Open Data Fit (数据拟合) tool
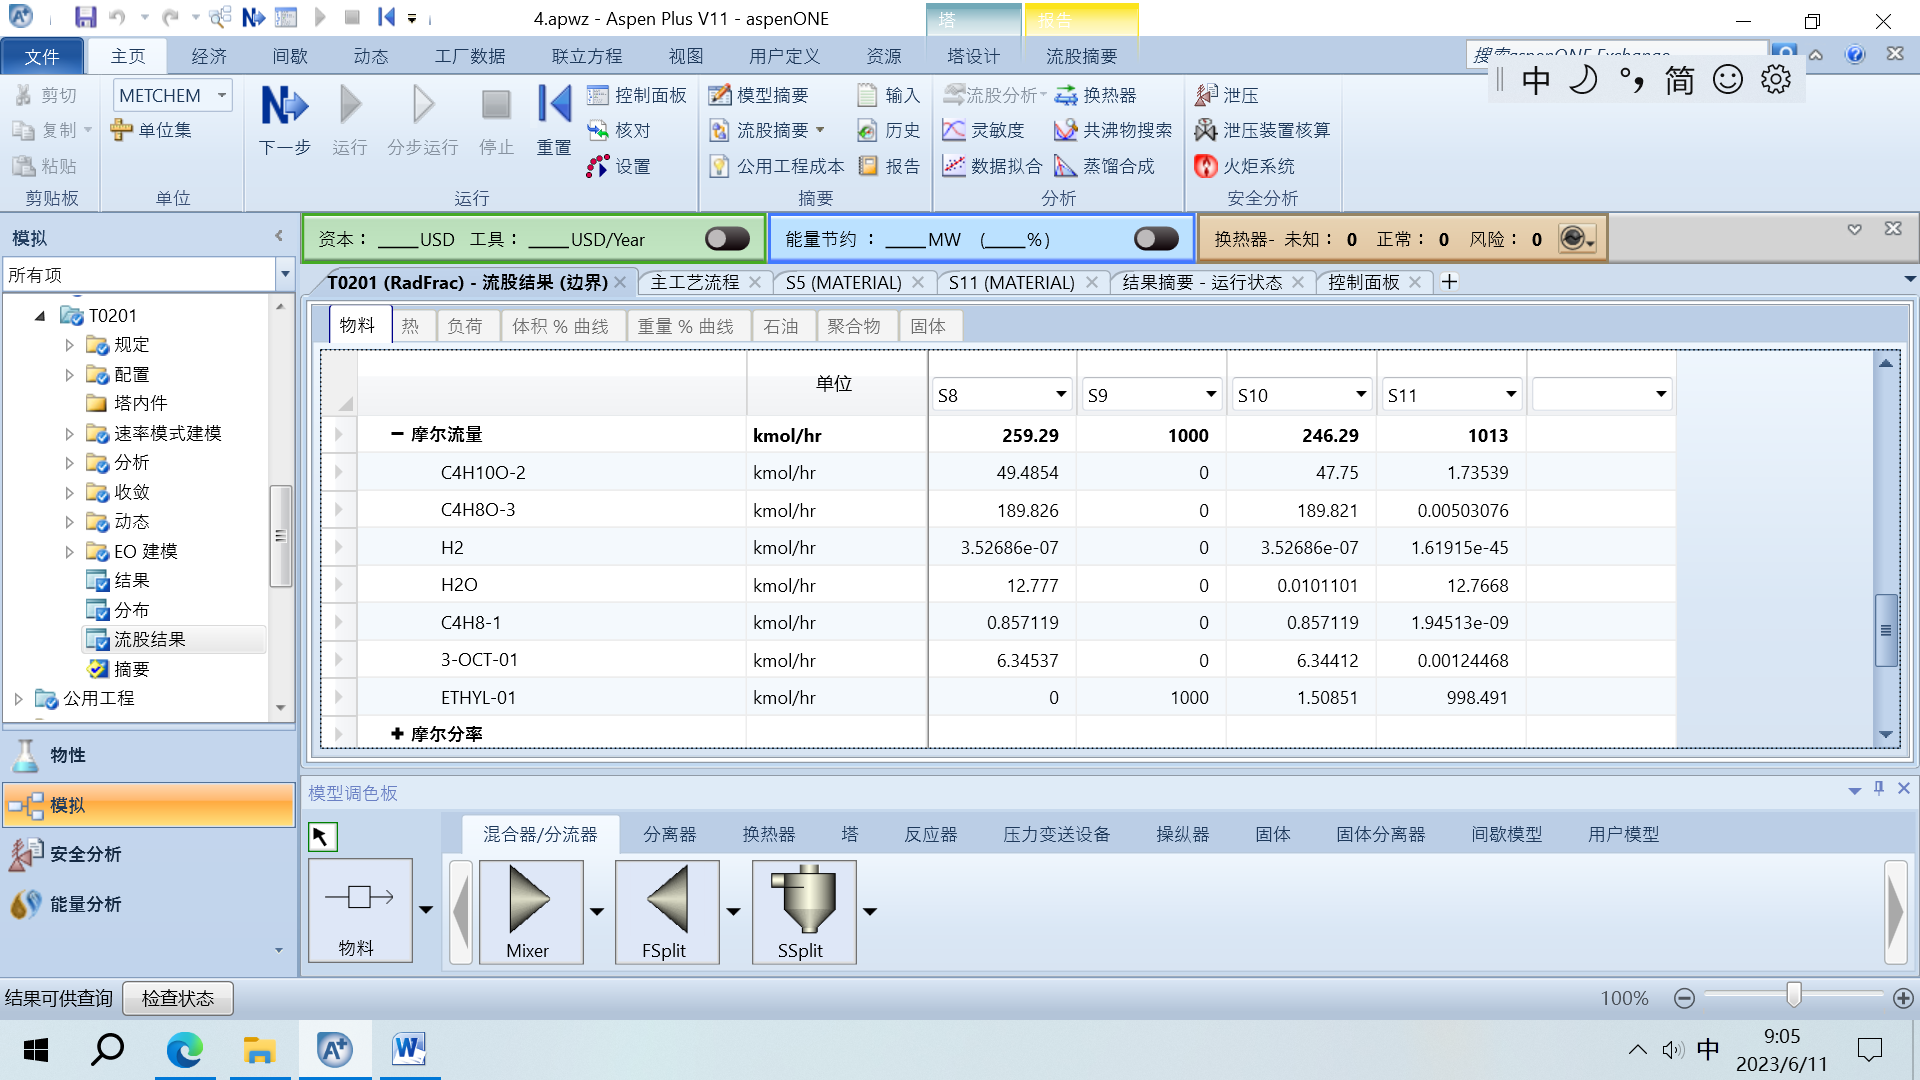Screen dimensions: 1920x1080 pos(993,166)
